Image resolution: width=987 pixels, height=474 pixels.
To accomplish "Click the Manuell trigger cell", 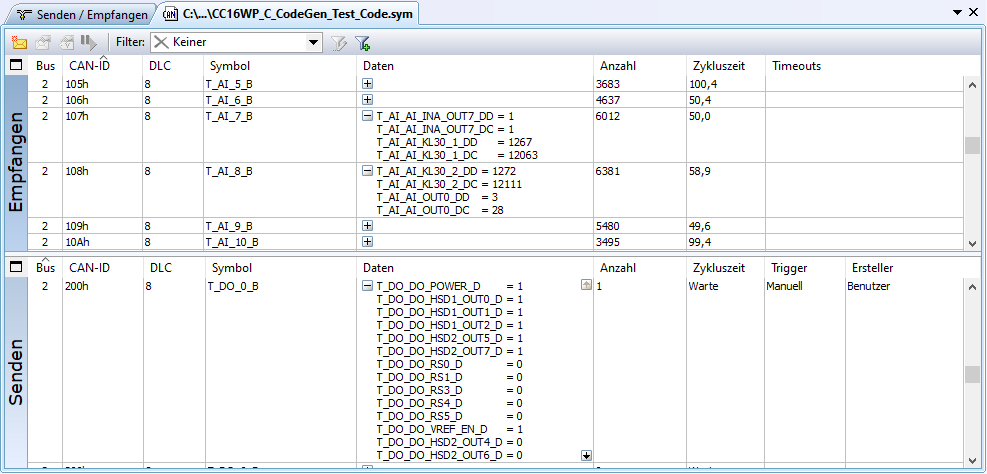I will pyautogui.click(x=784, y=286).
